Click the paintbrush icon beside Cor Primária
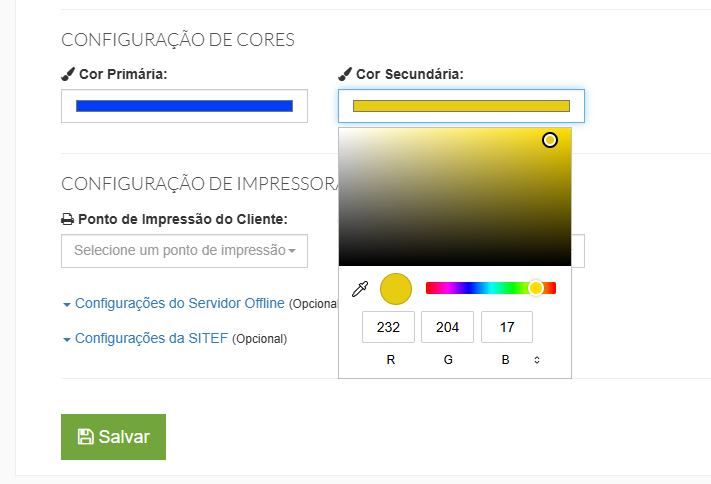 coord(68,74)
